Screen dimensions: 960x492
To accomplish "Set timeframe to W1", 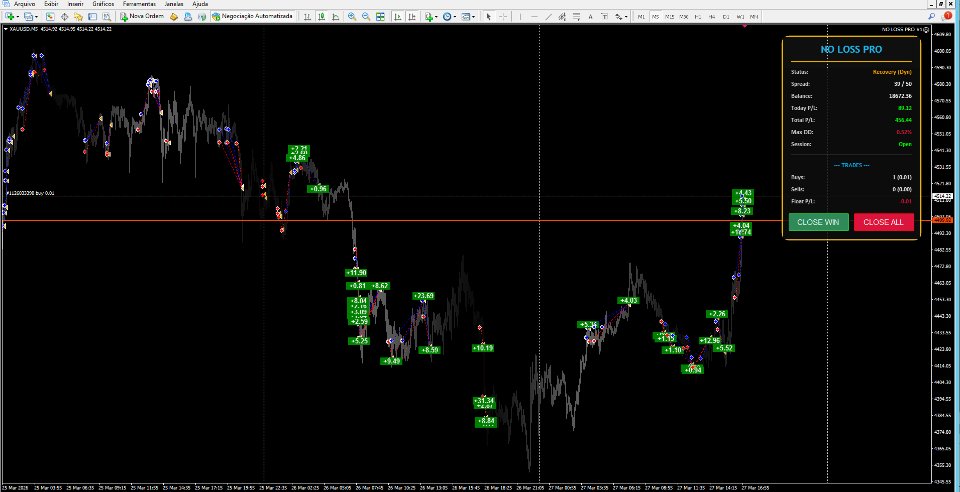I will pyautogui.click(x=740, y=17).
